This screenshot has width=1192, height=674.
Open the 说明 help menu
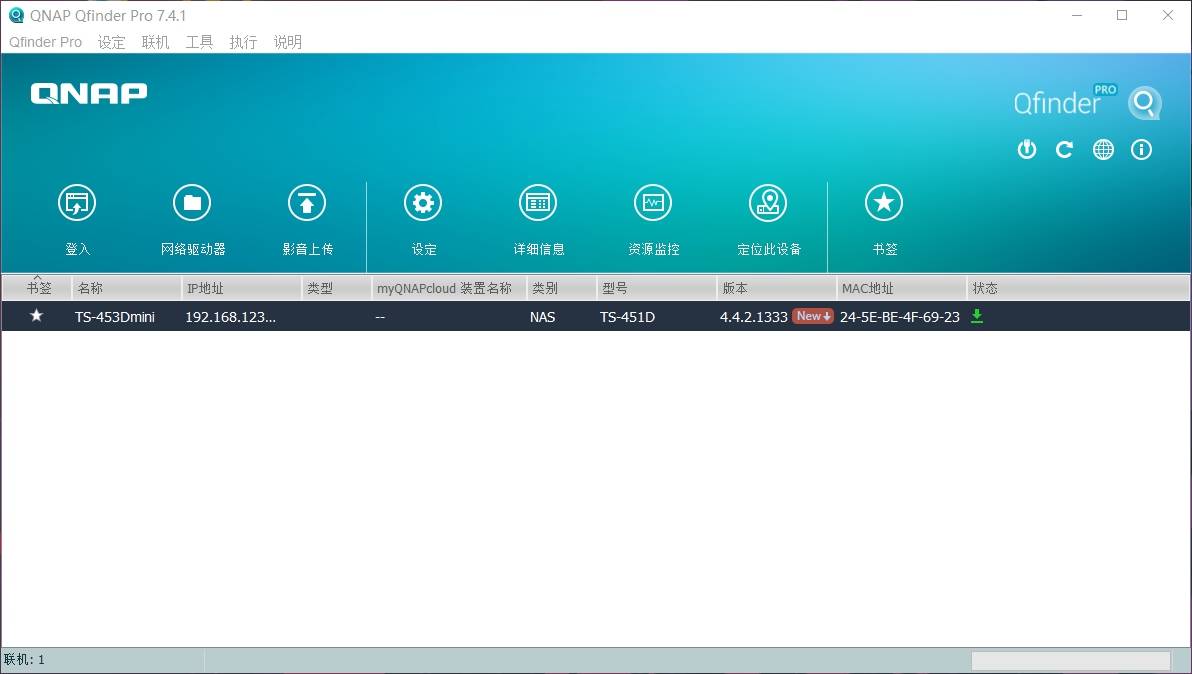coord(287,42)
